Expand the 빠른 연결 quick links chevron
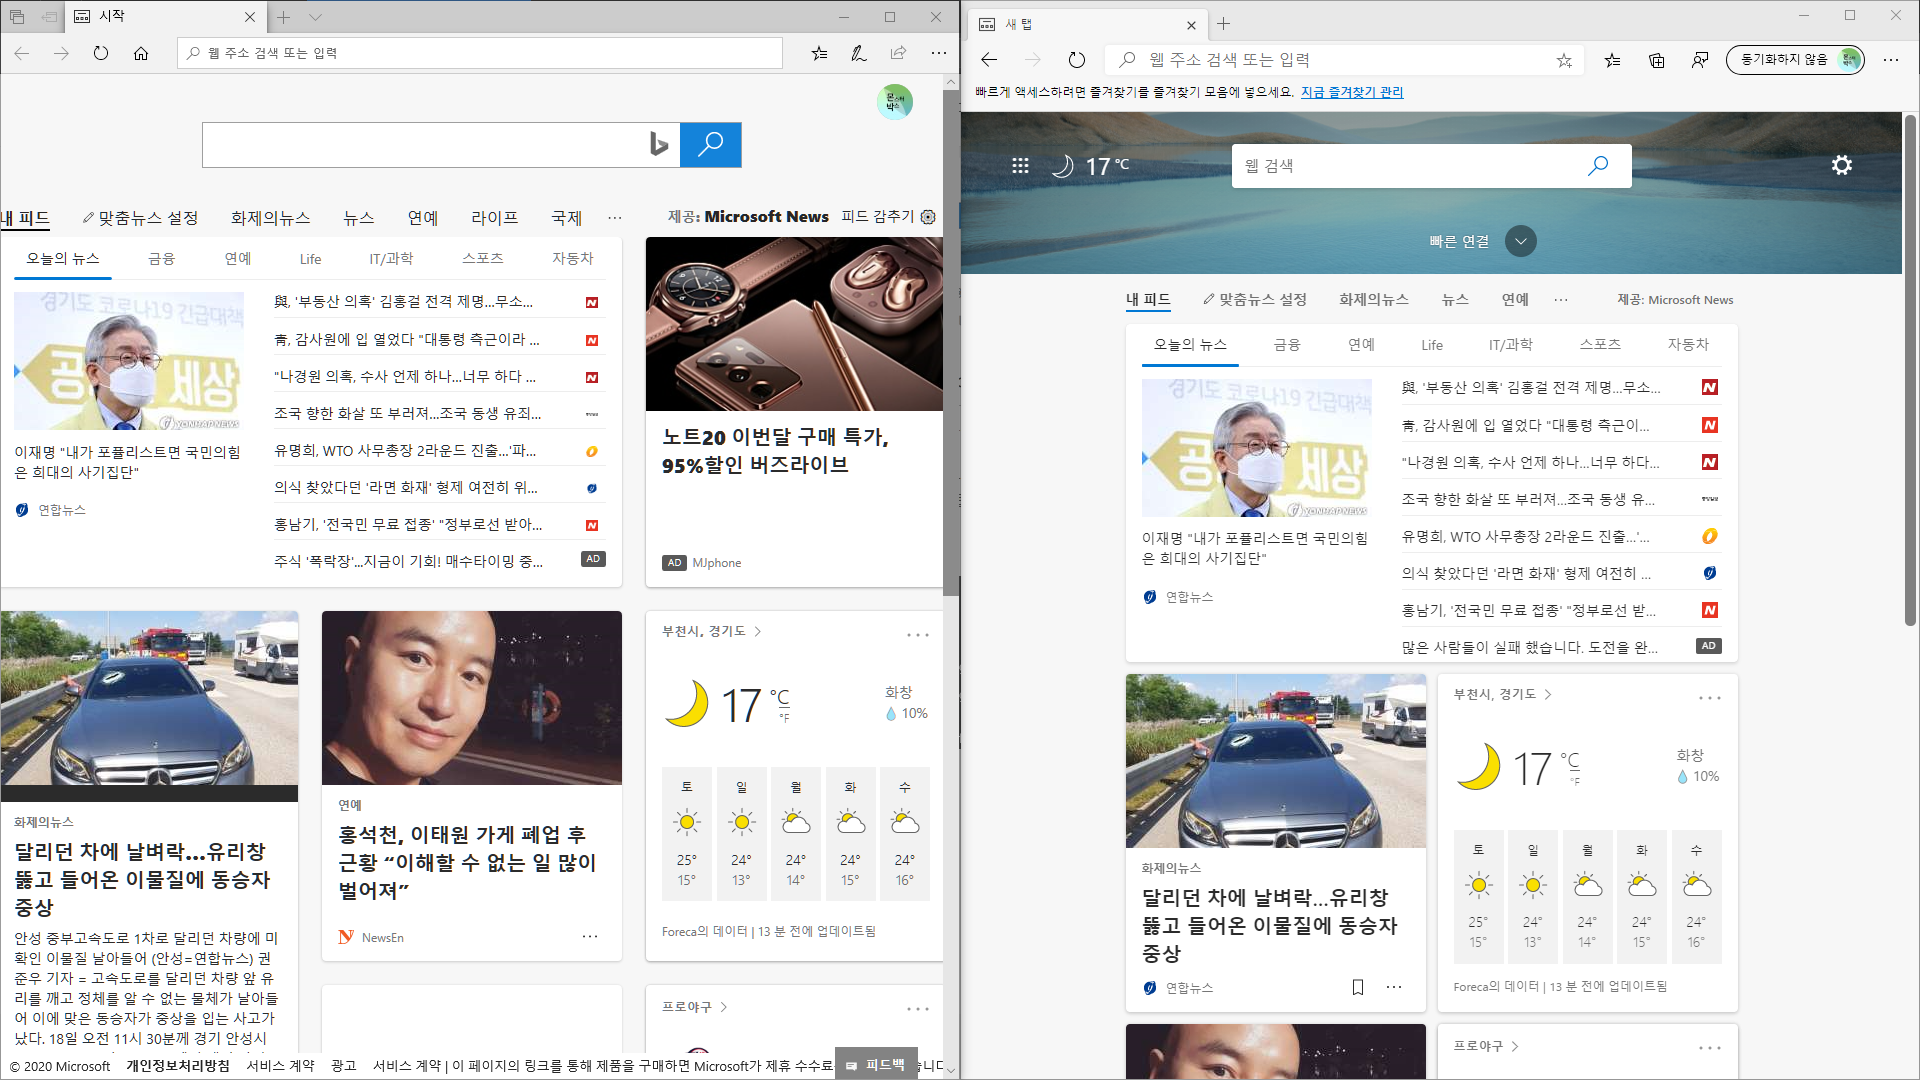 pyautogui.click(x=1520, y=241)
